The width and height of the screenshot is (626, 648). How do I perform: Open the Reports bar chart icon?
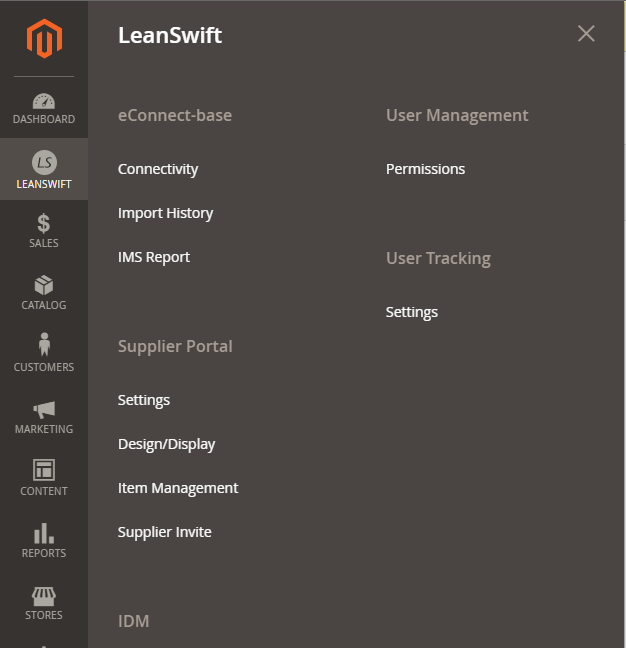coord(44,533)
